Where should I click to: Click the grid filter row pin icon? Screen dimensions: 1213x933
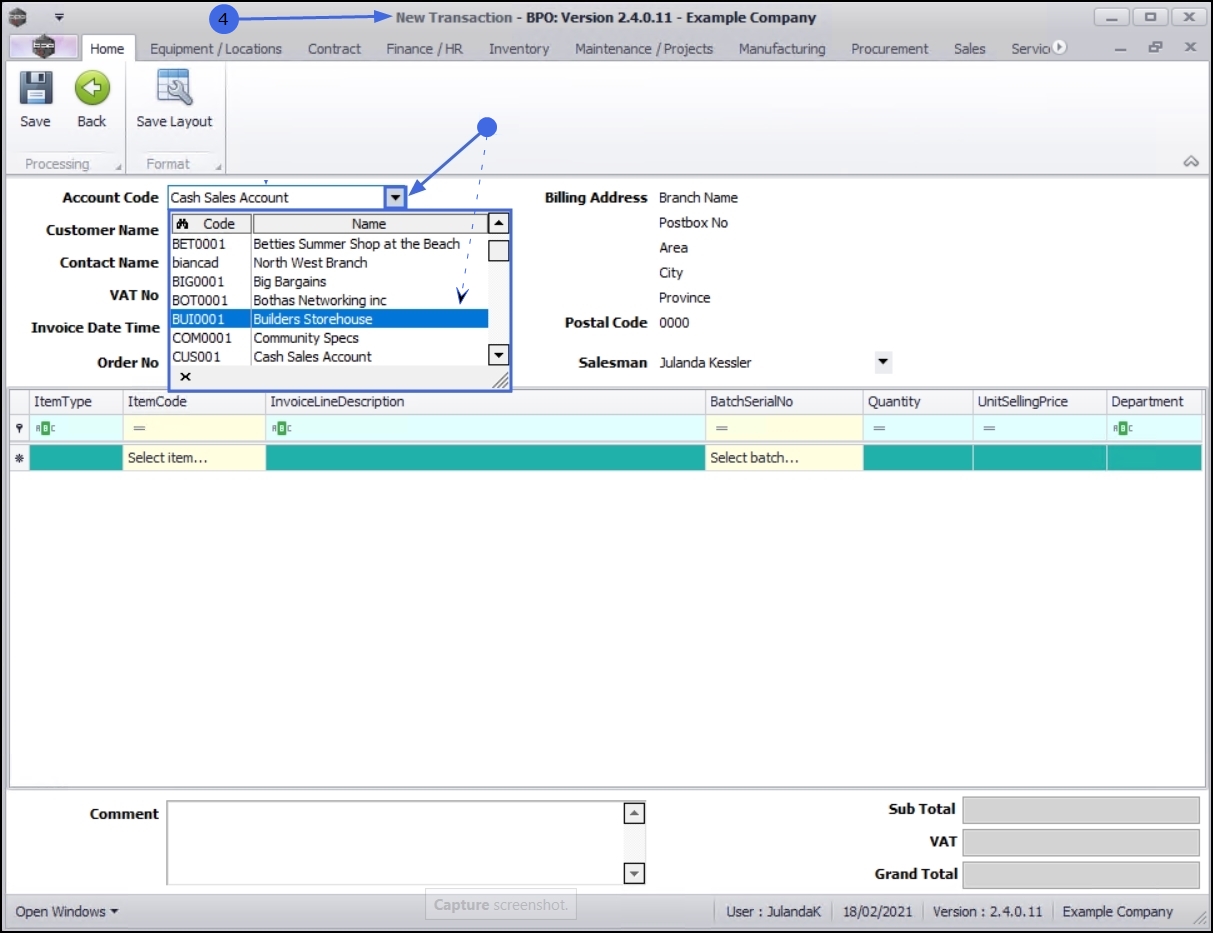click(x=19, y=428)
